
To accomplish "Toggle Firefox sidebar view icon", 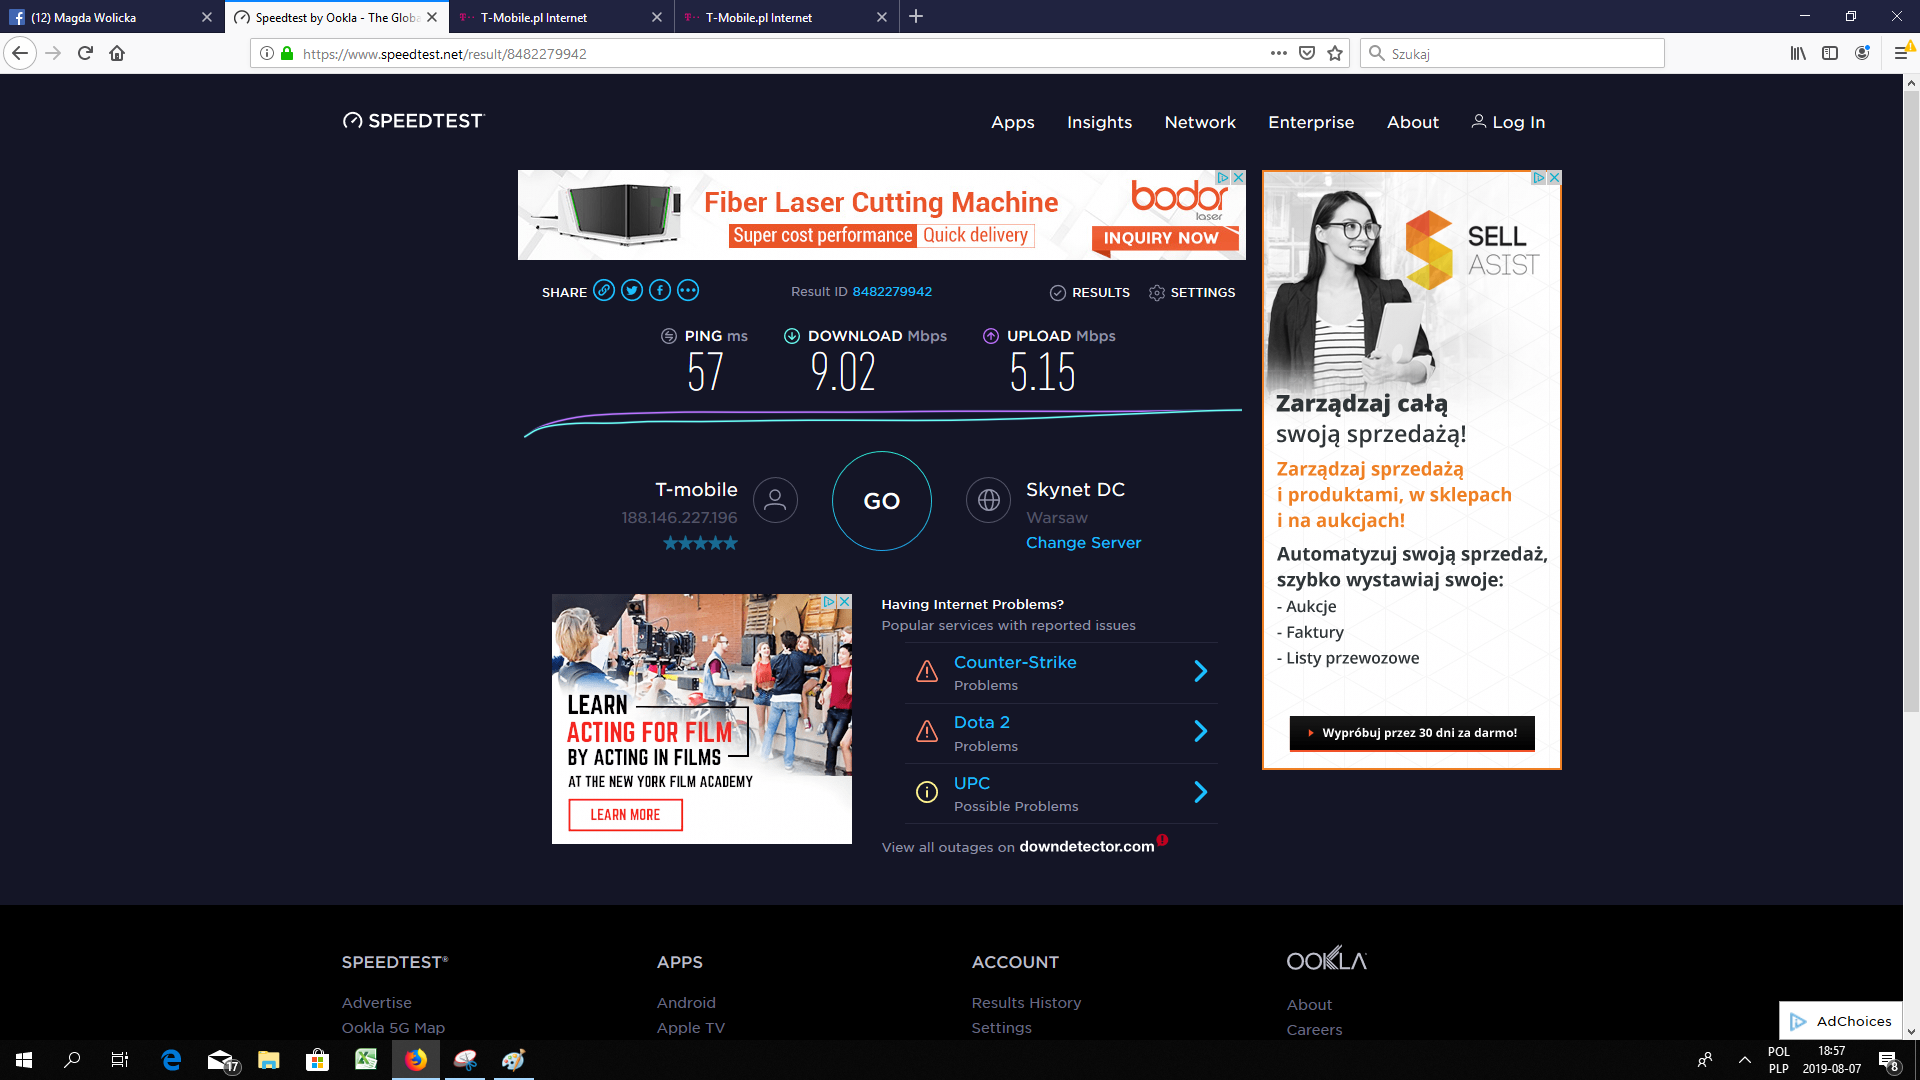I will (x=1830, y=53).
